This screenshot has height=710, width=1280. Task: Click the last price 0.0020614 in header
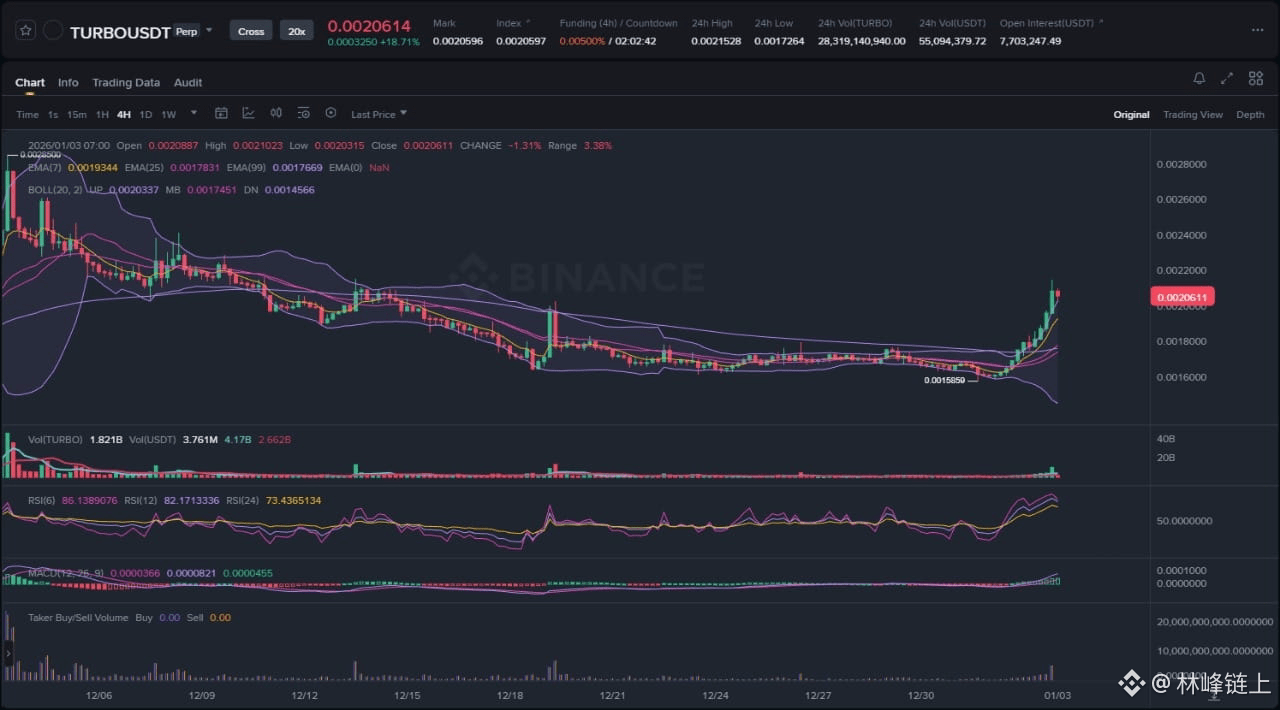pyautogui.click(x=369, y=26)
